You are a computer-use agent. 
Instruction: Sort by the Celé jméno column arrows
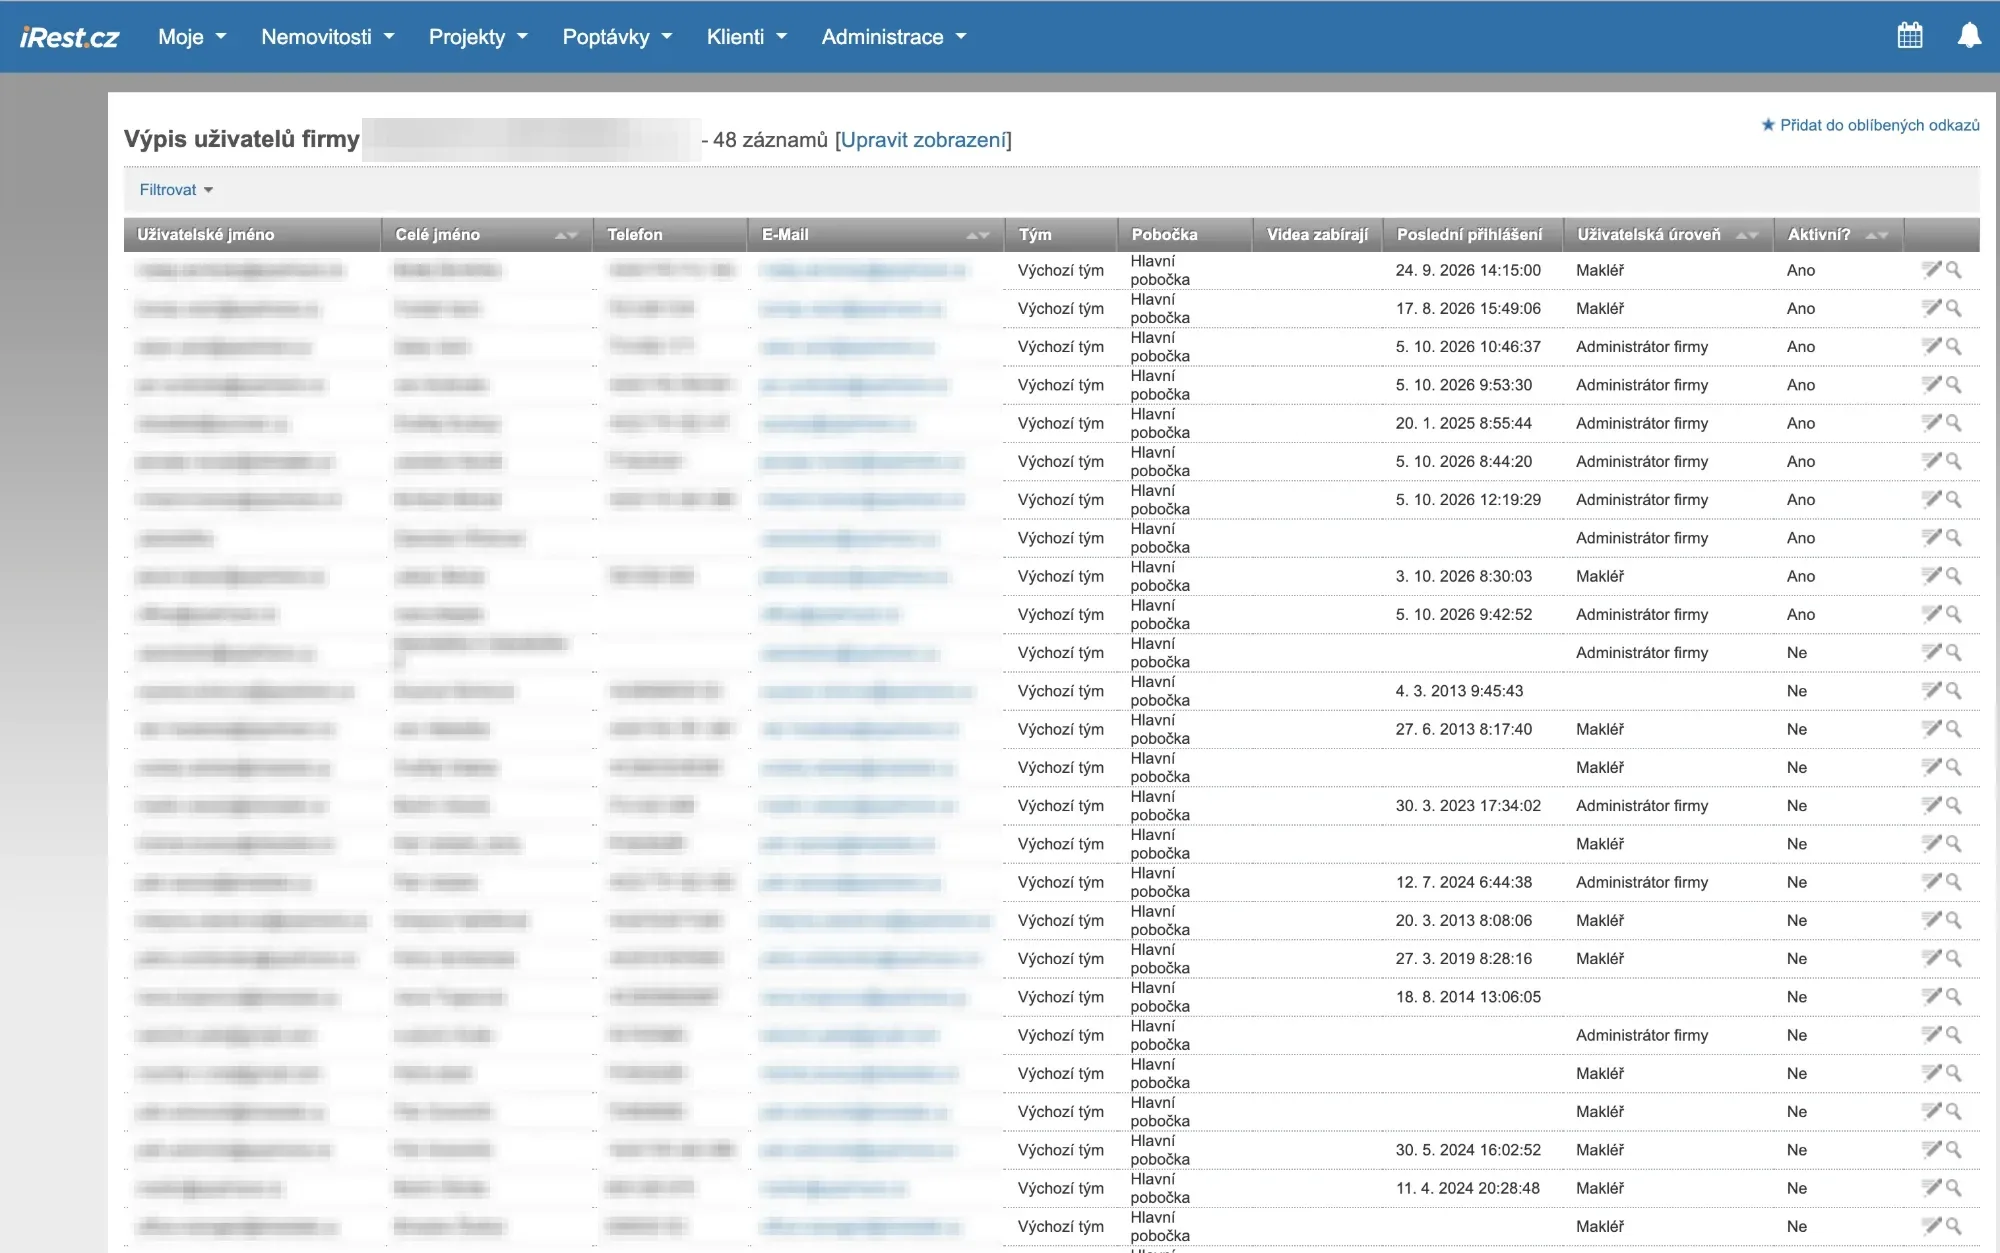click(566, 235)
